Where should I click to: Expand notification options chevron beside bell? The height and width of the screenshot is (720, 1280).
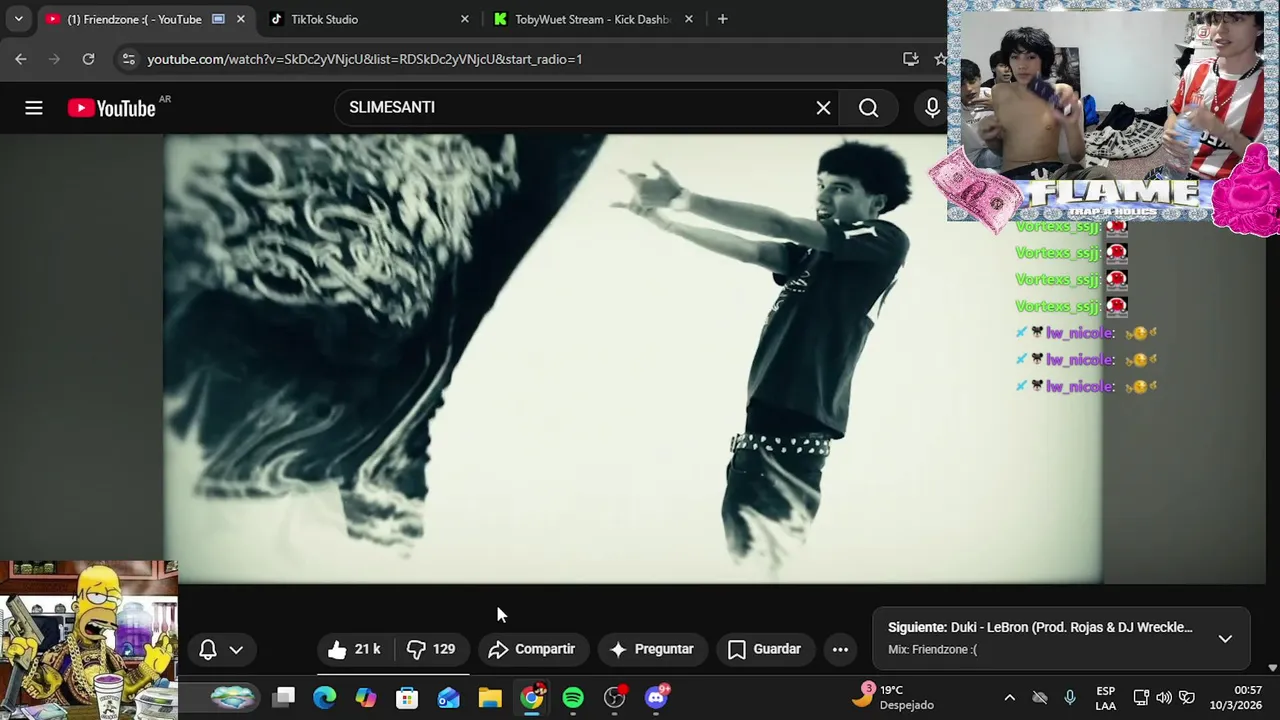[236, 650]
